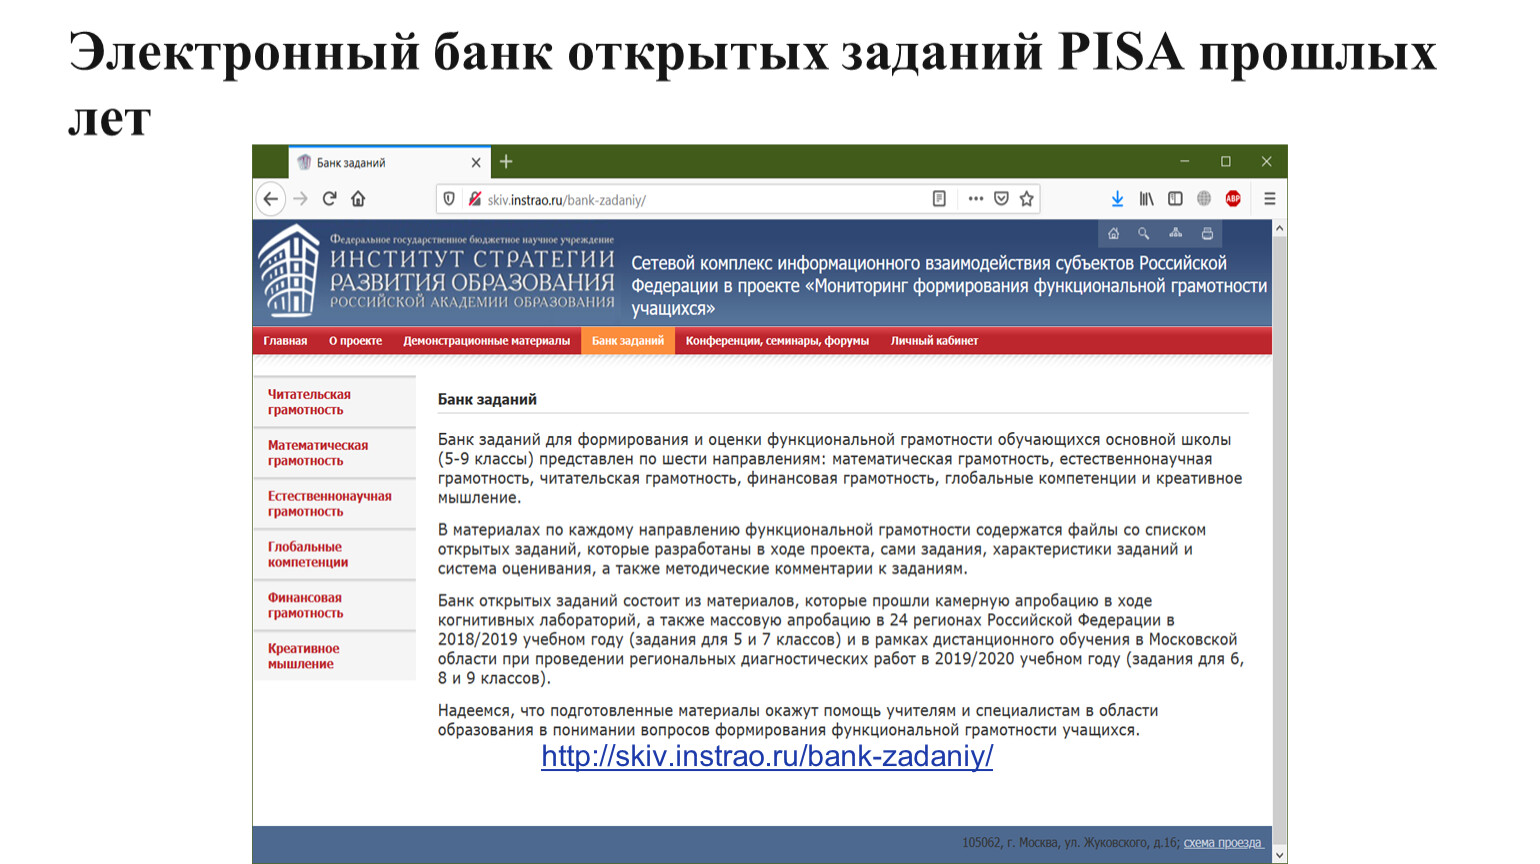
Task: Open the Library bookshelf menu
Action: coord(1146,199)
